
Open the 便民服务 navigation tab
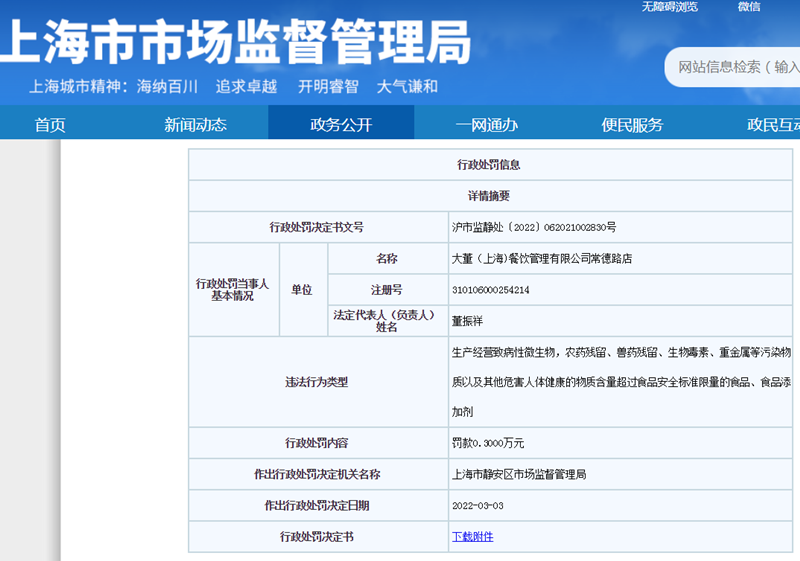pos(632,124)
